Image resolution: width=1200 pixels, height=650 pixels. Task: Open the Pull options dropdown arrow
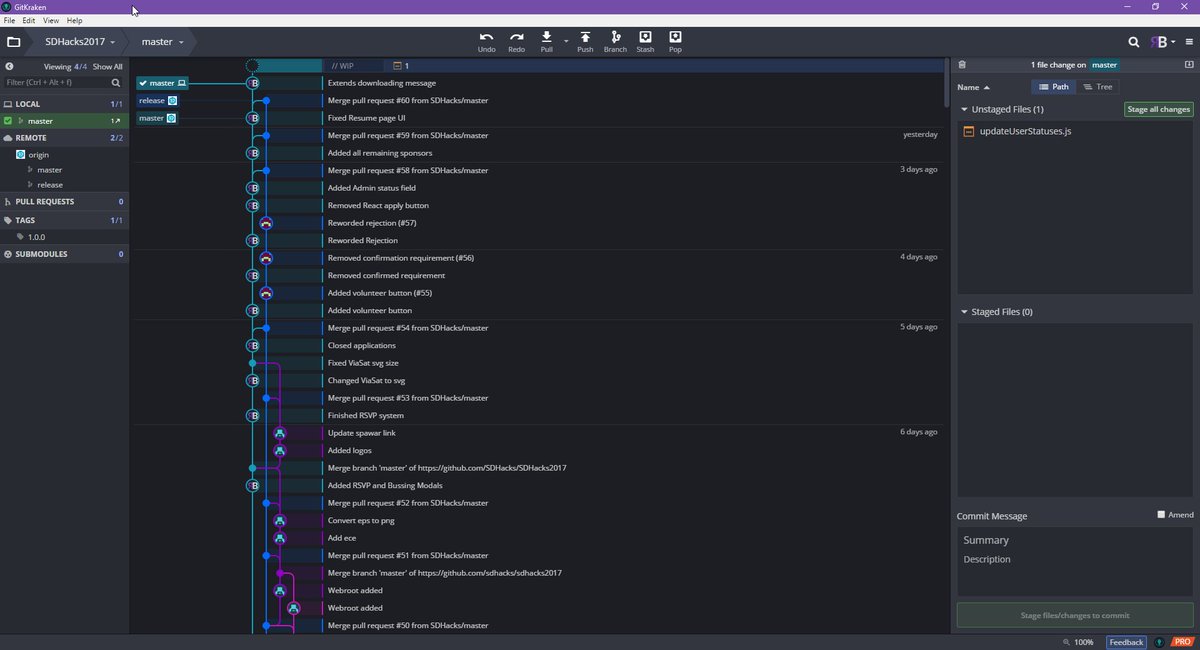click(x=566, y=41)
